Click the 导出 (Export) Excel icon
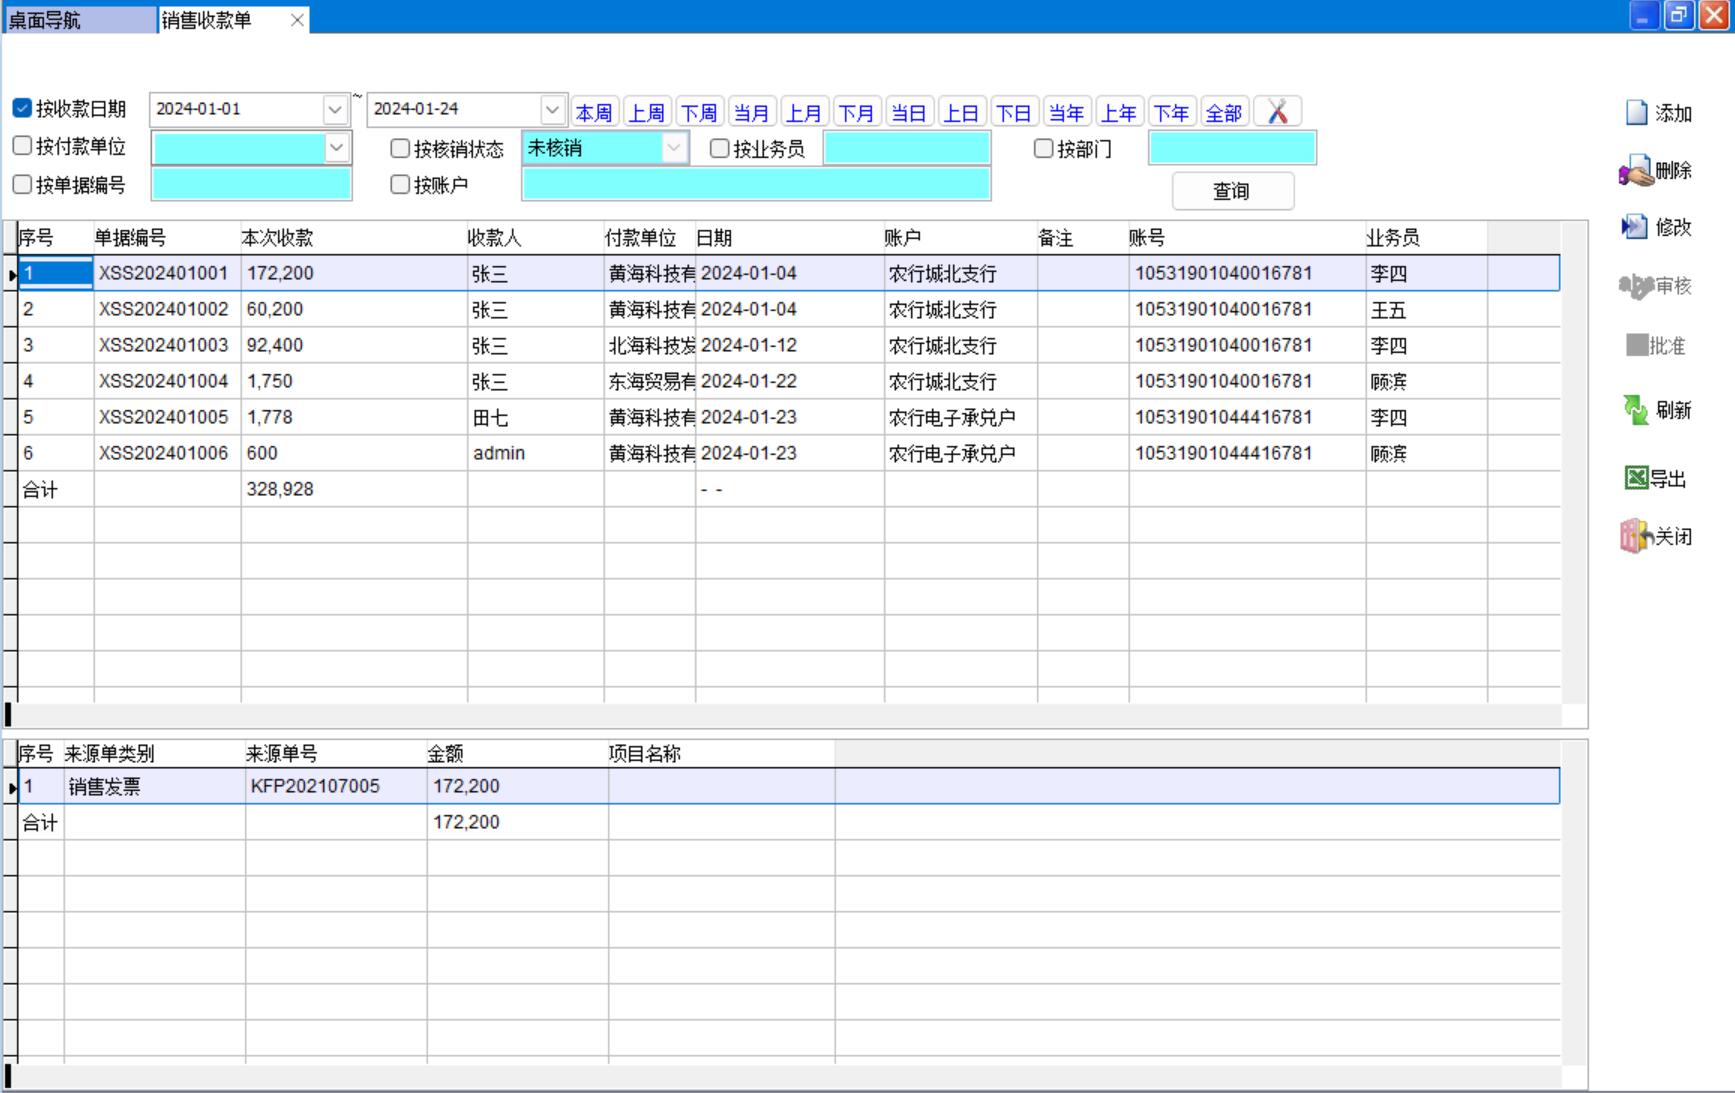Viewport: 1735px width, 1093px height. click(x=1636, y=478)
